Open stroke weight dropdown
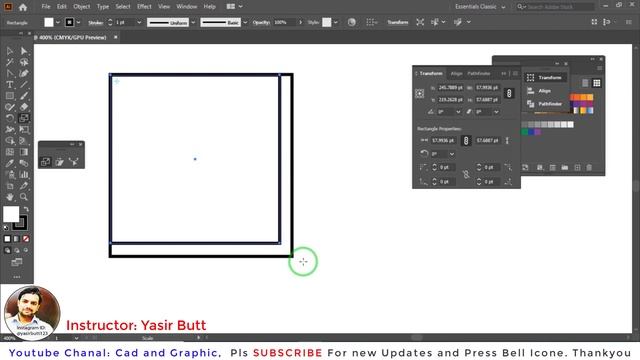Screen dimensions: 640x360 click(139, 22)
